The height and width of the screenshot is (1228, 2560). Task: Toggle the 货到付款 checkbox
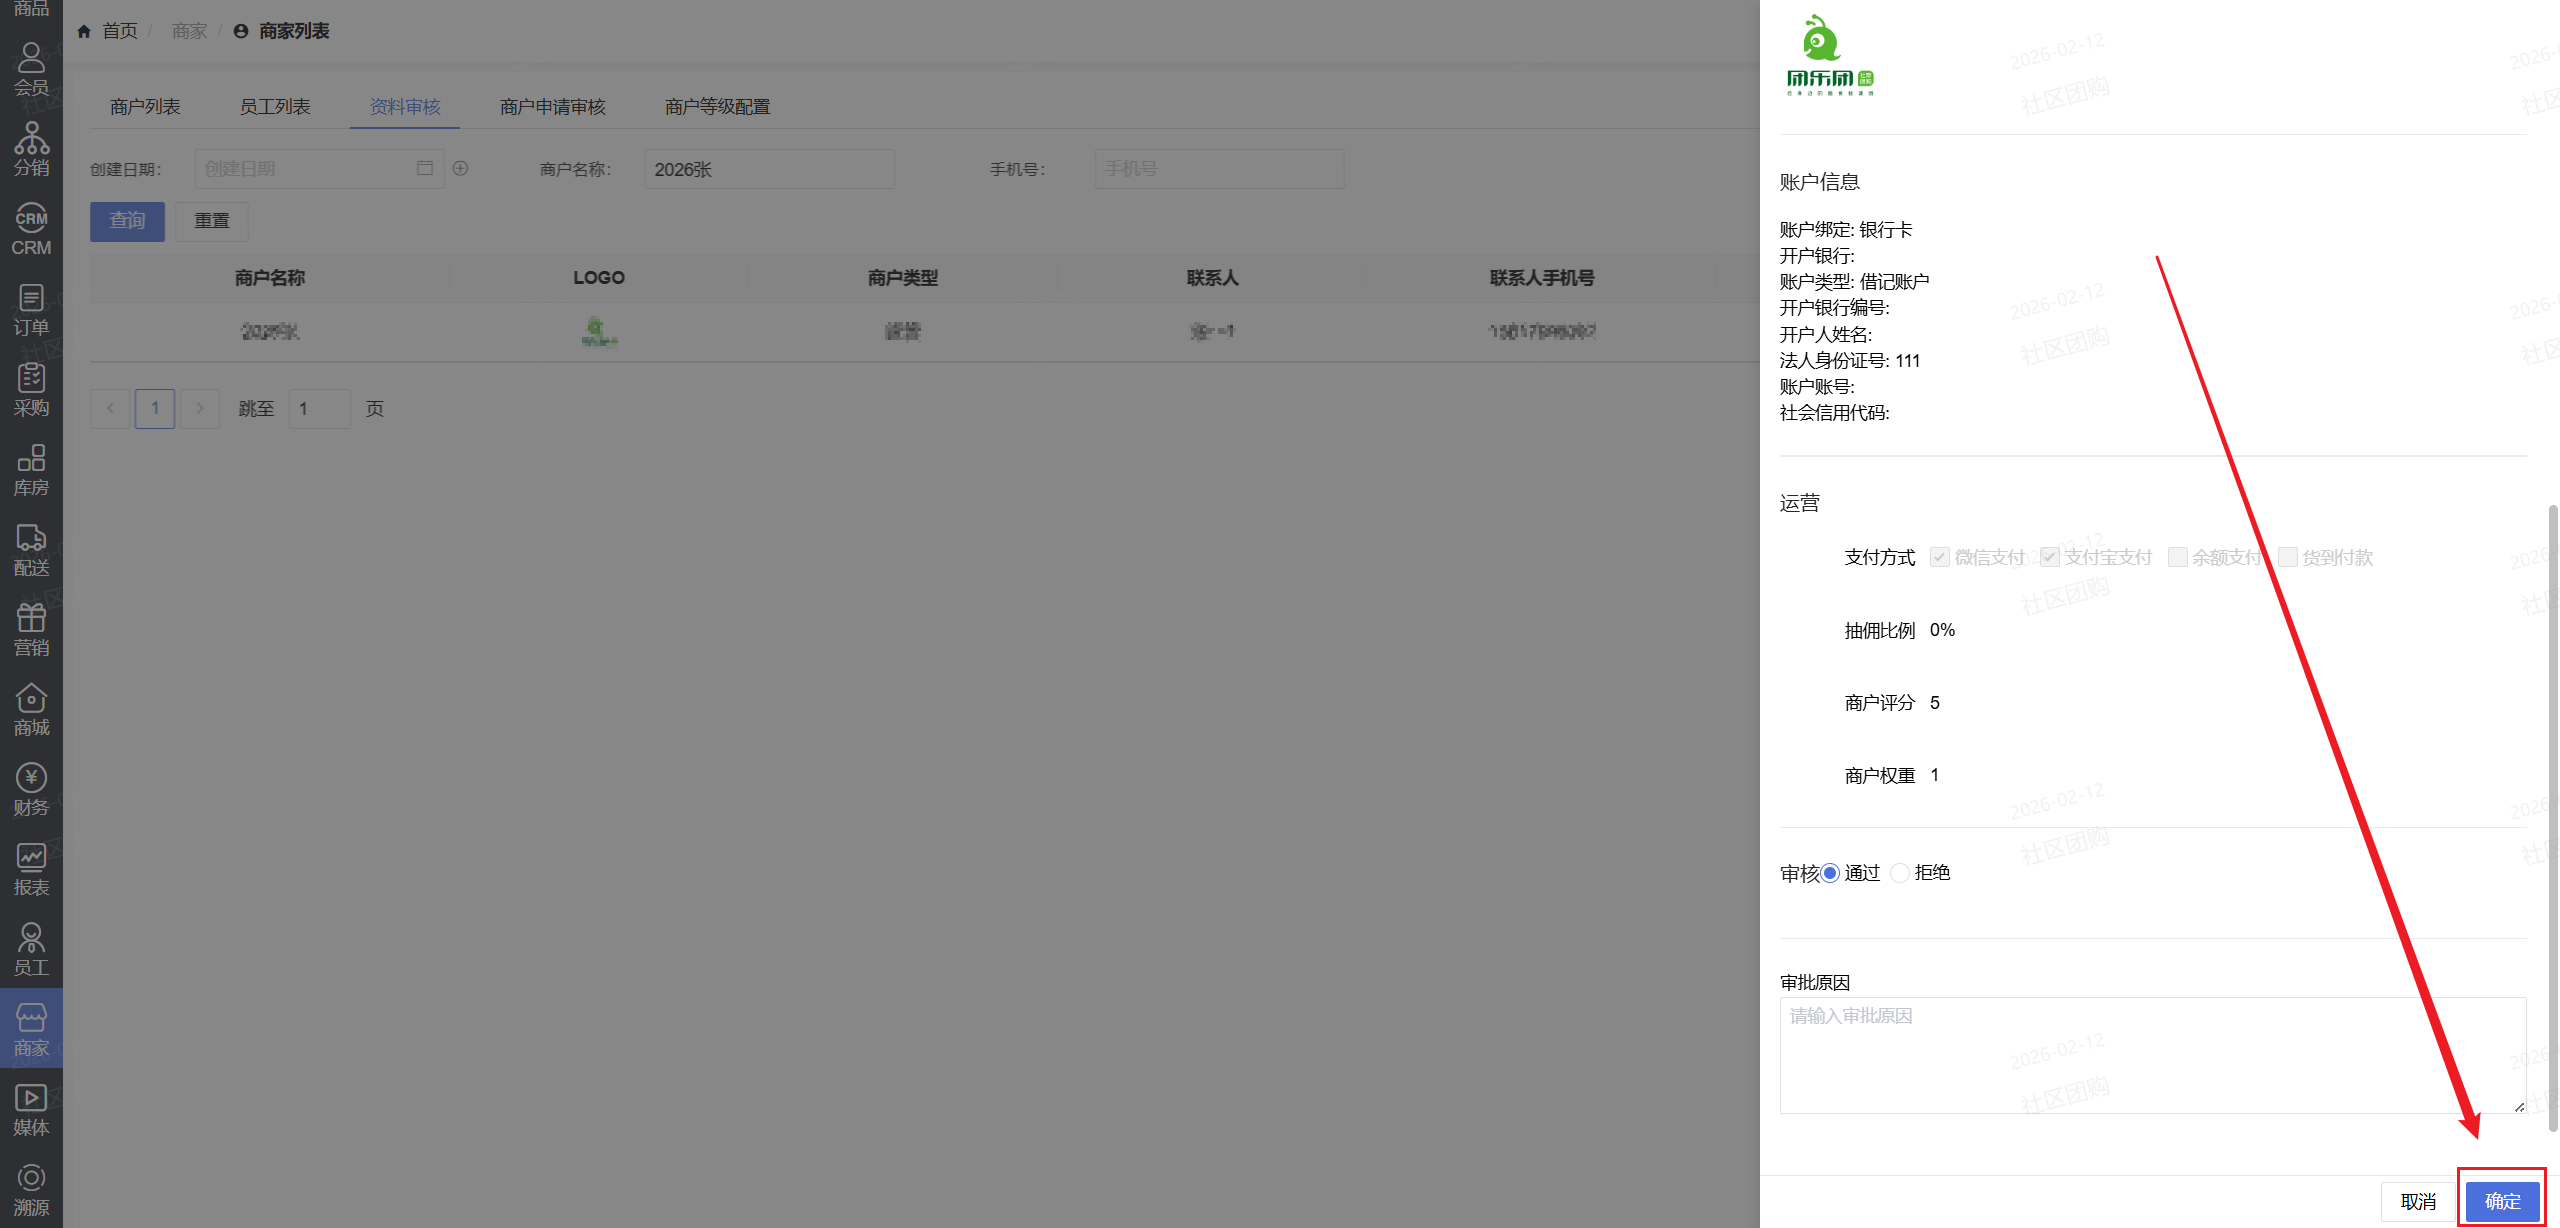tap(2287, 557)
